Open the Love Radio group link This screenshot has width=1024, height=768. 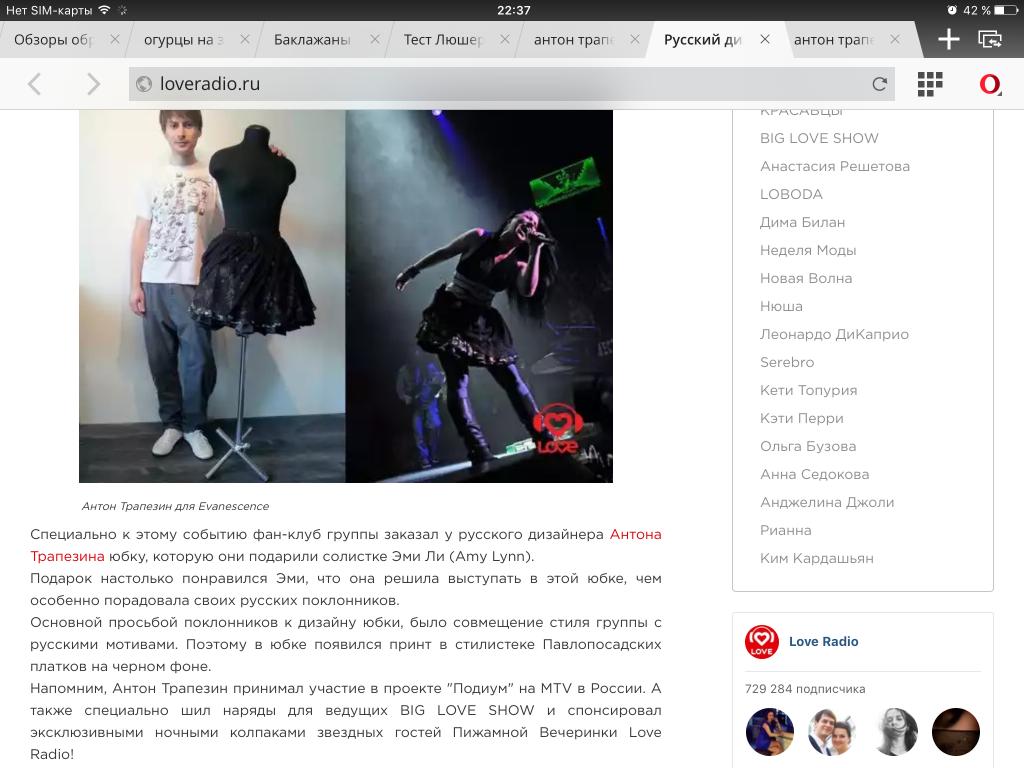[x=824, y=642]
